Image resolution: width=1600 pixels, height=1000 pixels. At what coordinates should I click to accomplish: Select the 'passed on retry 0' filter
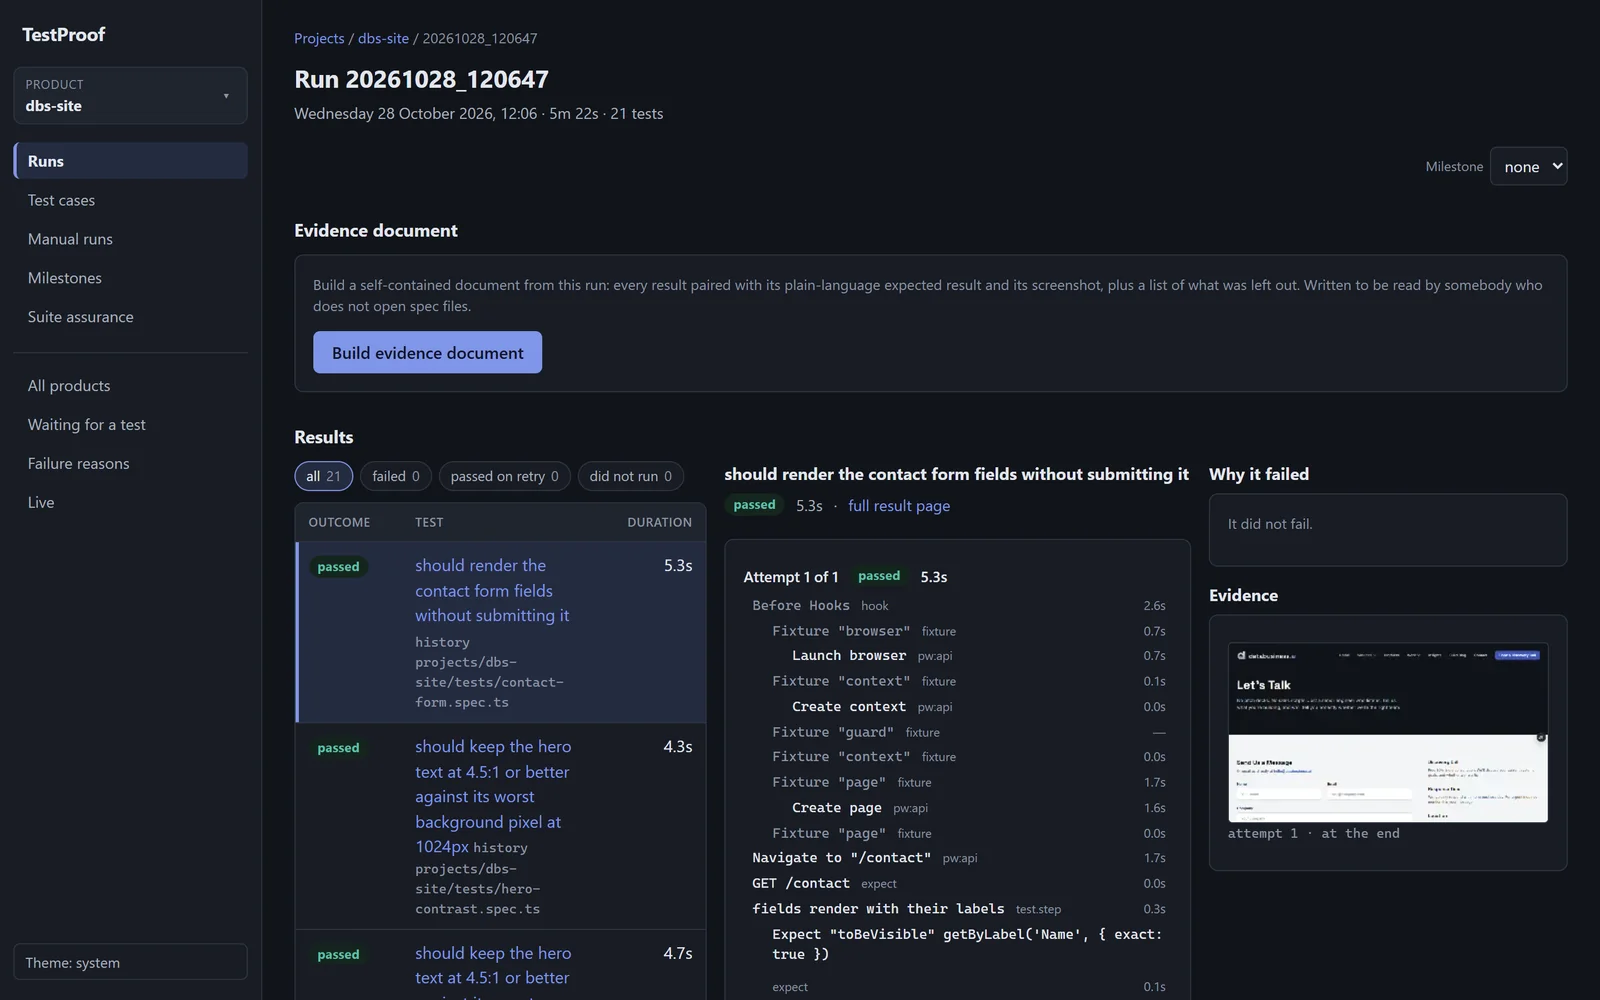(504, 476)
